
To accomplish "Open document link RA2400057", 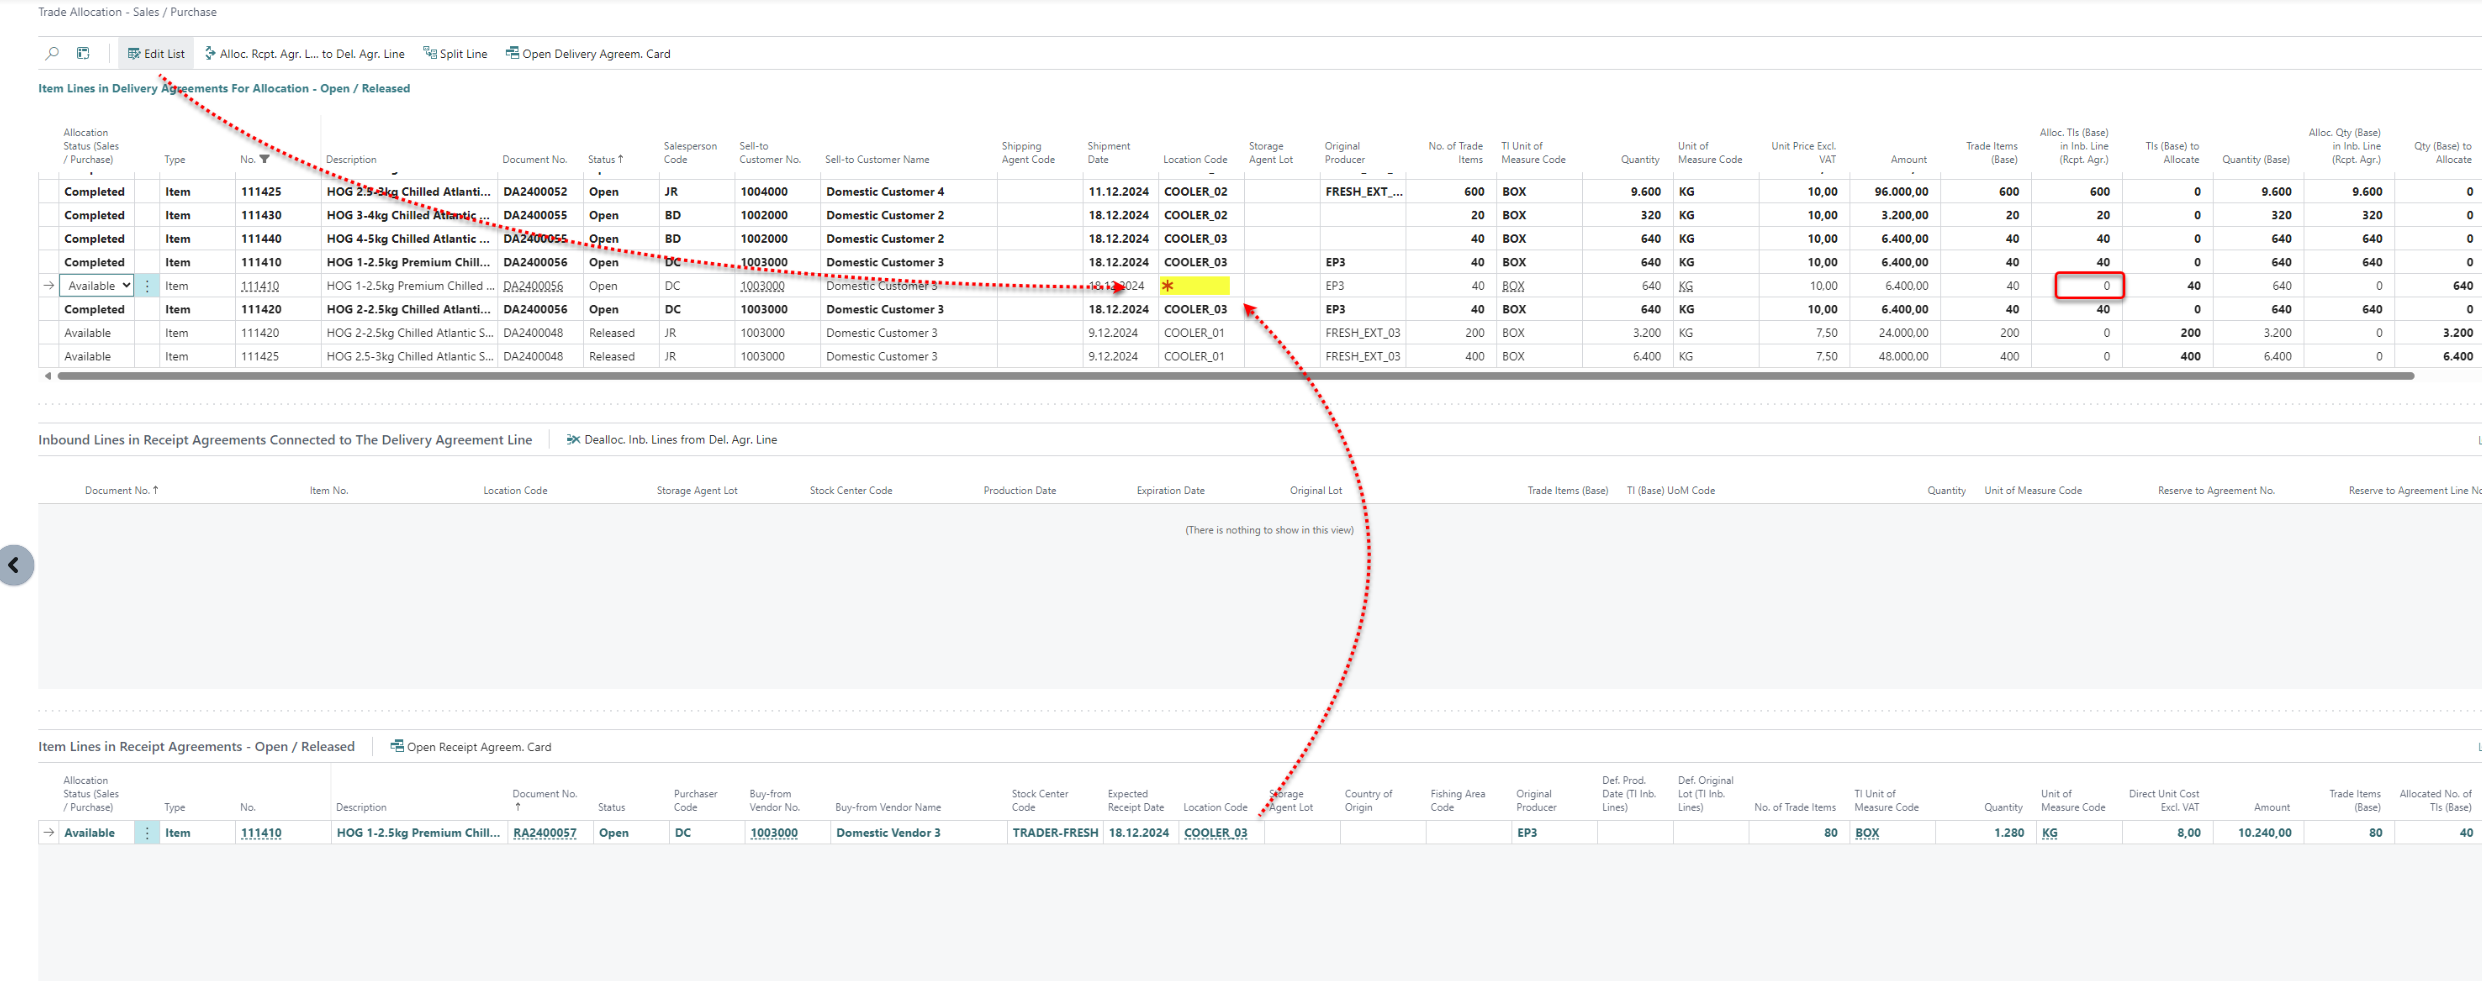I will [544, 833].
